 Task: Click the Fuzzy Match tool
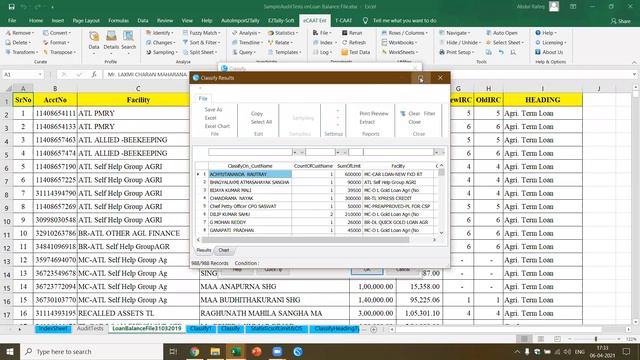click(202, 33)
